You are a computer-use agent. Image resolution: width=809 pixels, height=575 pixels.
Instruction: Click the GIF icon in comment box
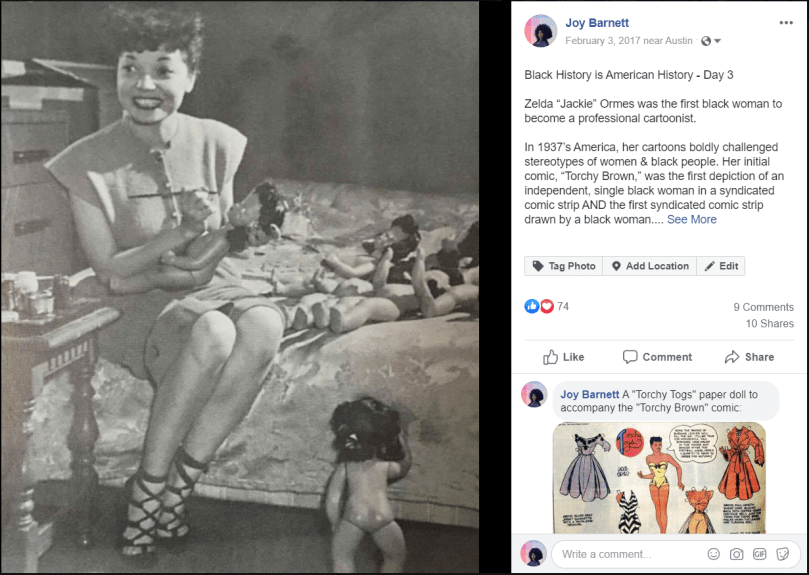pyautogui.click(x=759, y=554)
